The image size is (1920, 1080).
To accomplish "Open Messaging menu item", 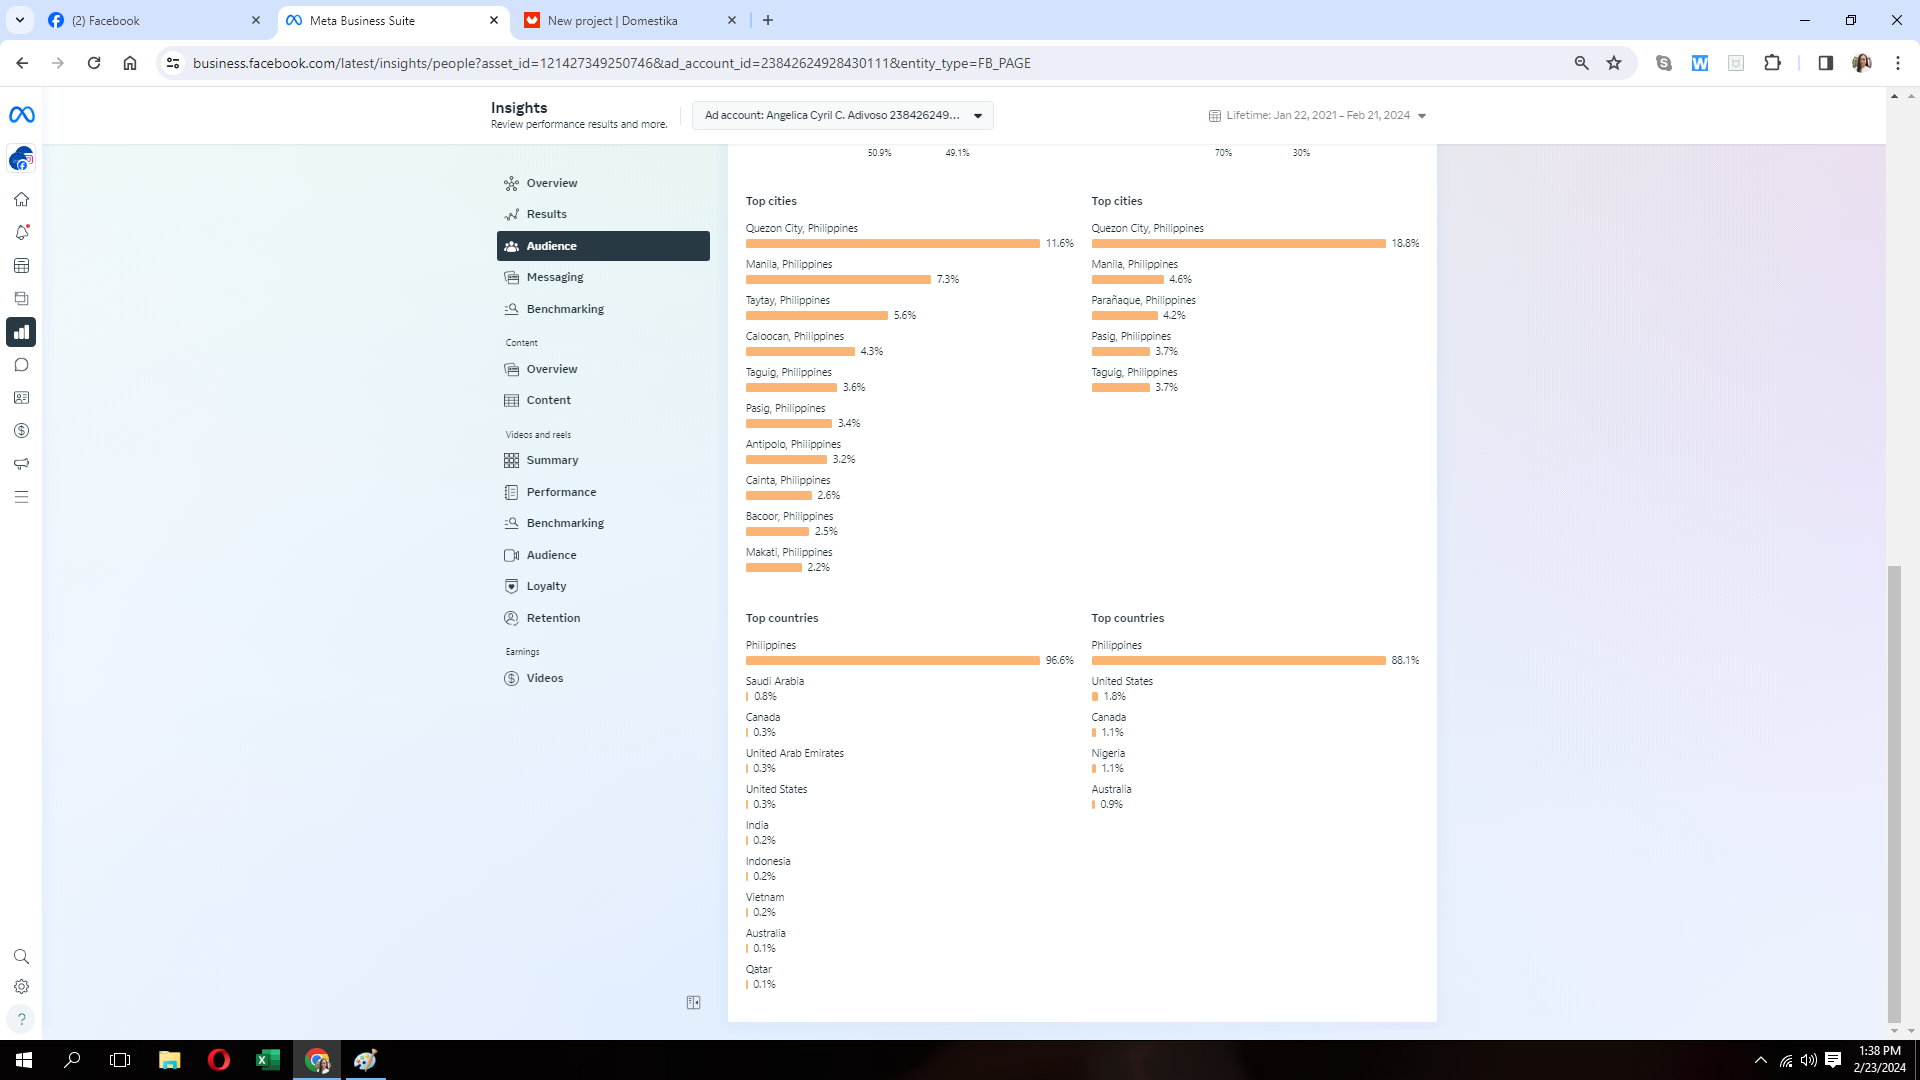I will click(603, 277).
